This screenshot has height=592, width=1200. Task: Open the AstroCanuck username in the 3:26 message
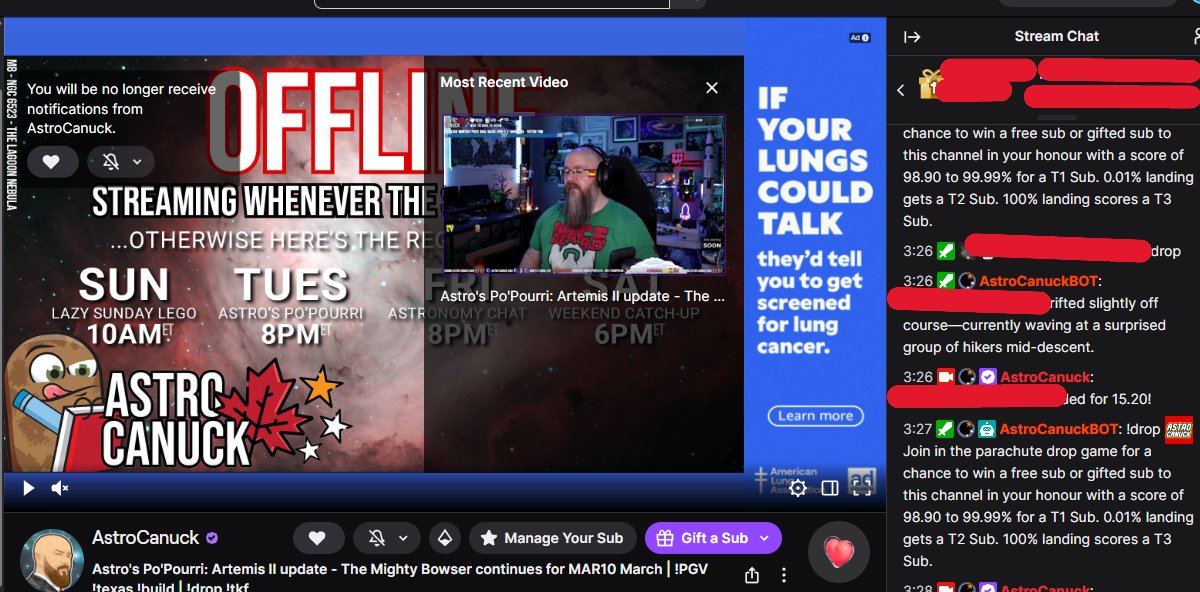coord(1045,377)
